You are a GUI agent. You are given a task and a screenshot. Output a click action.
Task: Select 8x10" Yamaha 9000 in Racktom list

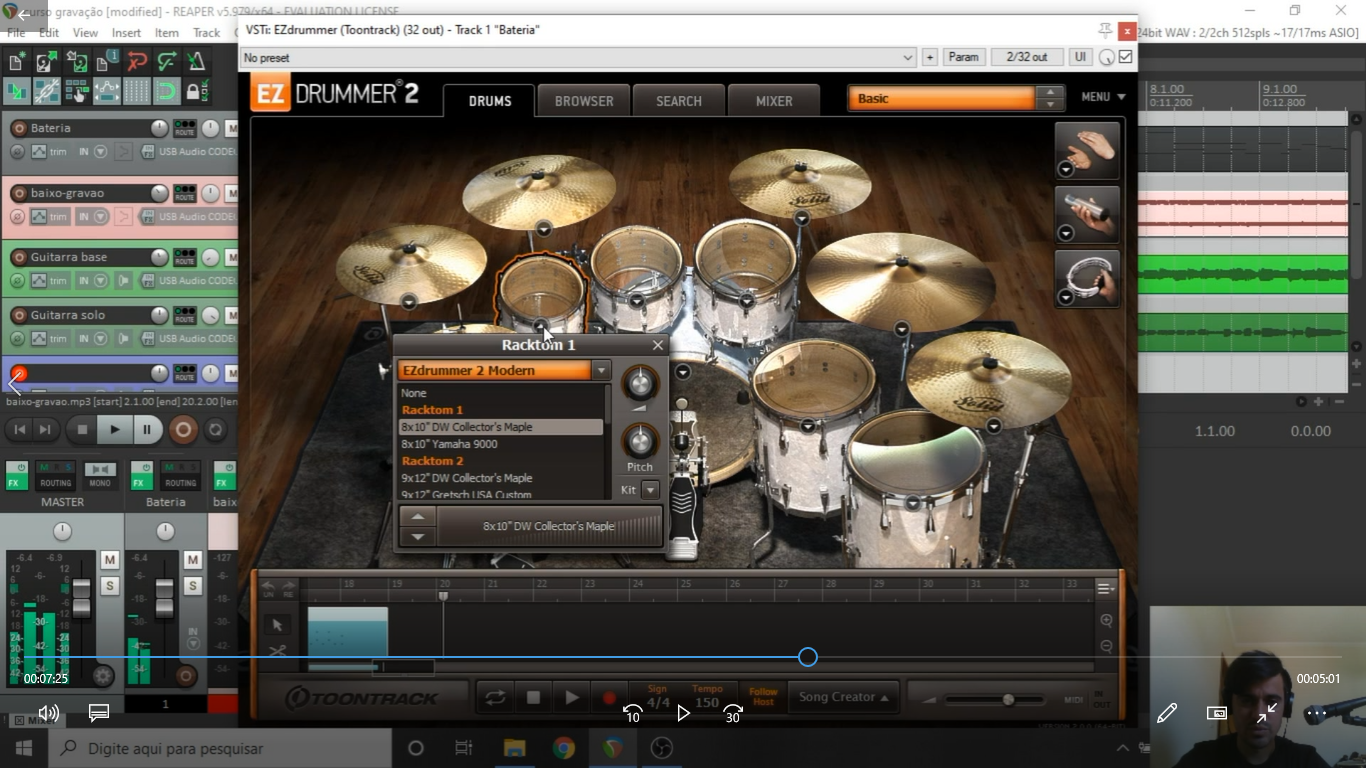501,444
